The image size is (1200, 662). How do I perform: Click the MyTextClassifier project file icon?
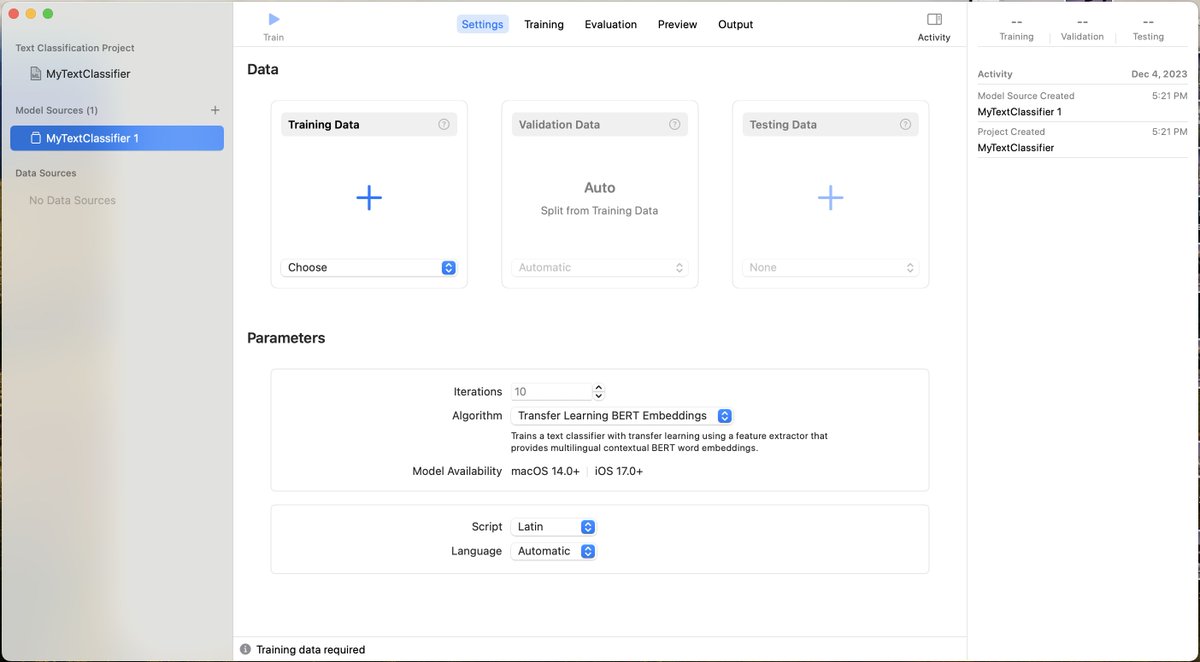point(36,74)
